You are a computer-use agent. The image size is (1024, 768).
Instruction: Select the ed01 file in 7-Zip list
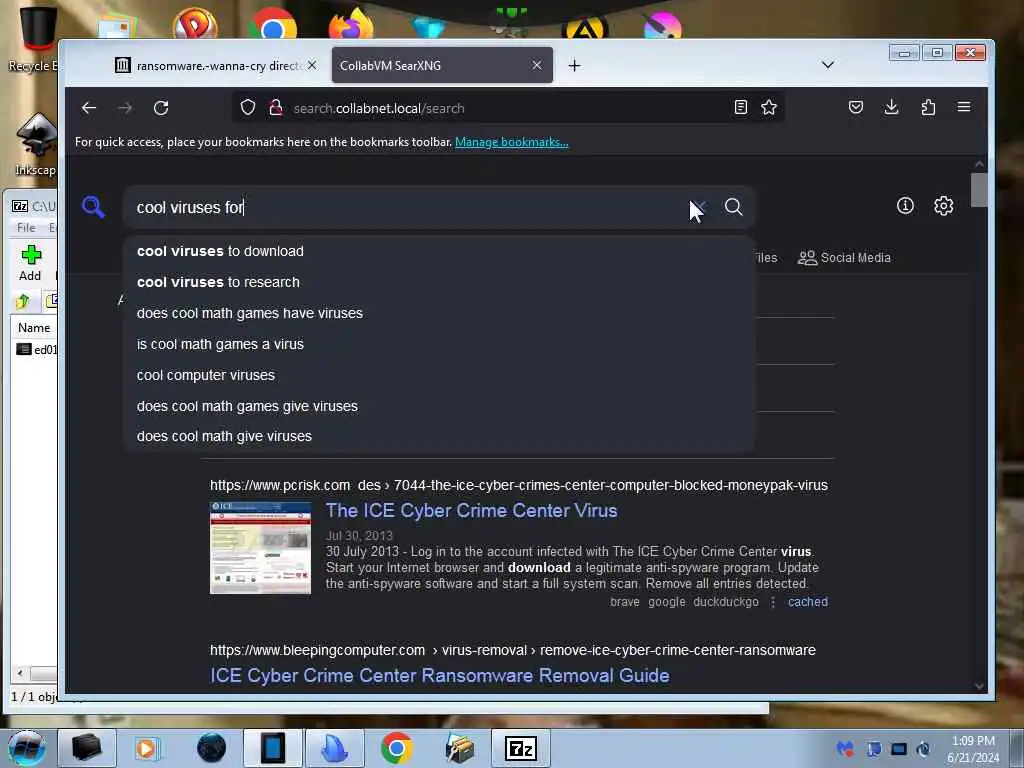[x=37, y=349]
